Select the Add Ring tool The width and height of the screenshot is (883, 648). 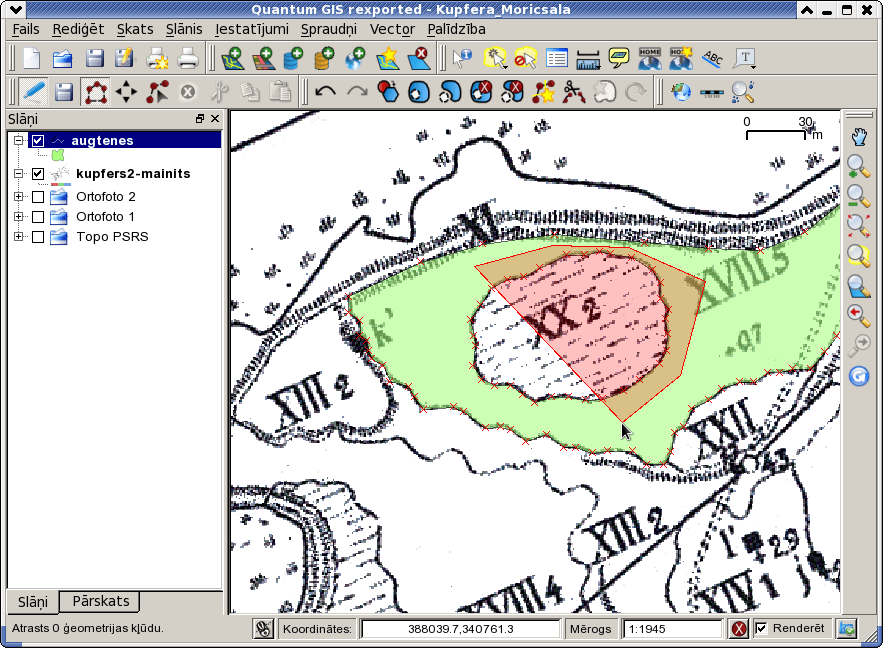point(419,92)
